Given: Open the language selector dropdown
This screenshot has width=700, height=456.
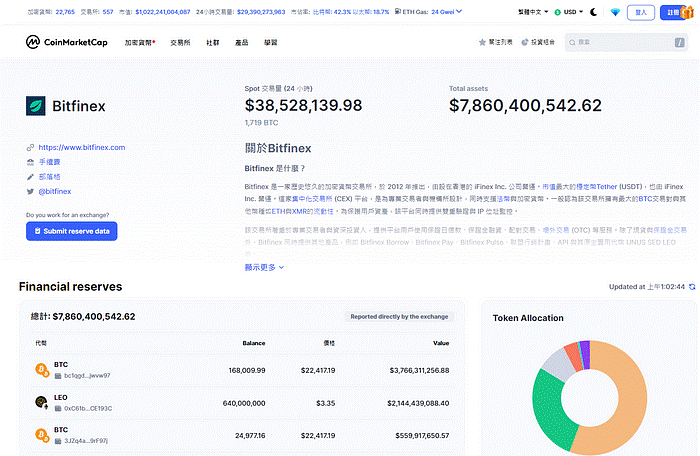Looking at the screenshot, I should pyautogui.click(x=533, y=12).
